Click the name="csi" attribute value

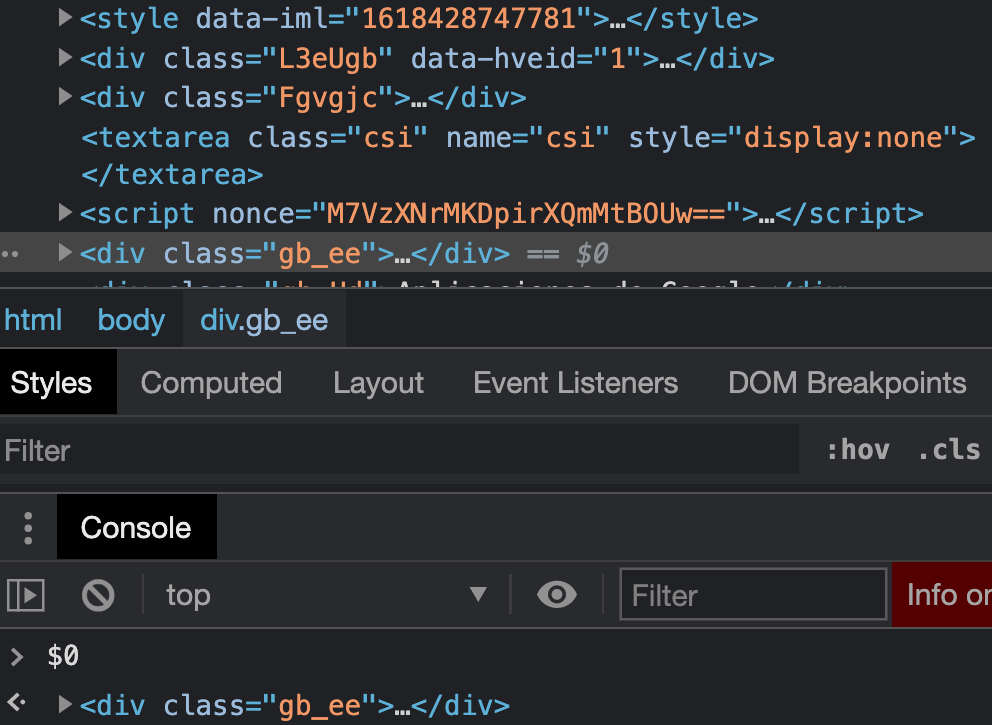click(x=569, y=137)
